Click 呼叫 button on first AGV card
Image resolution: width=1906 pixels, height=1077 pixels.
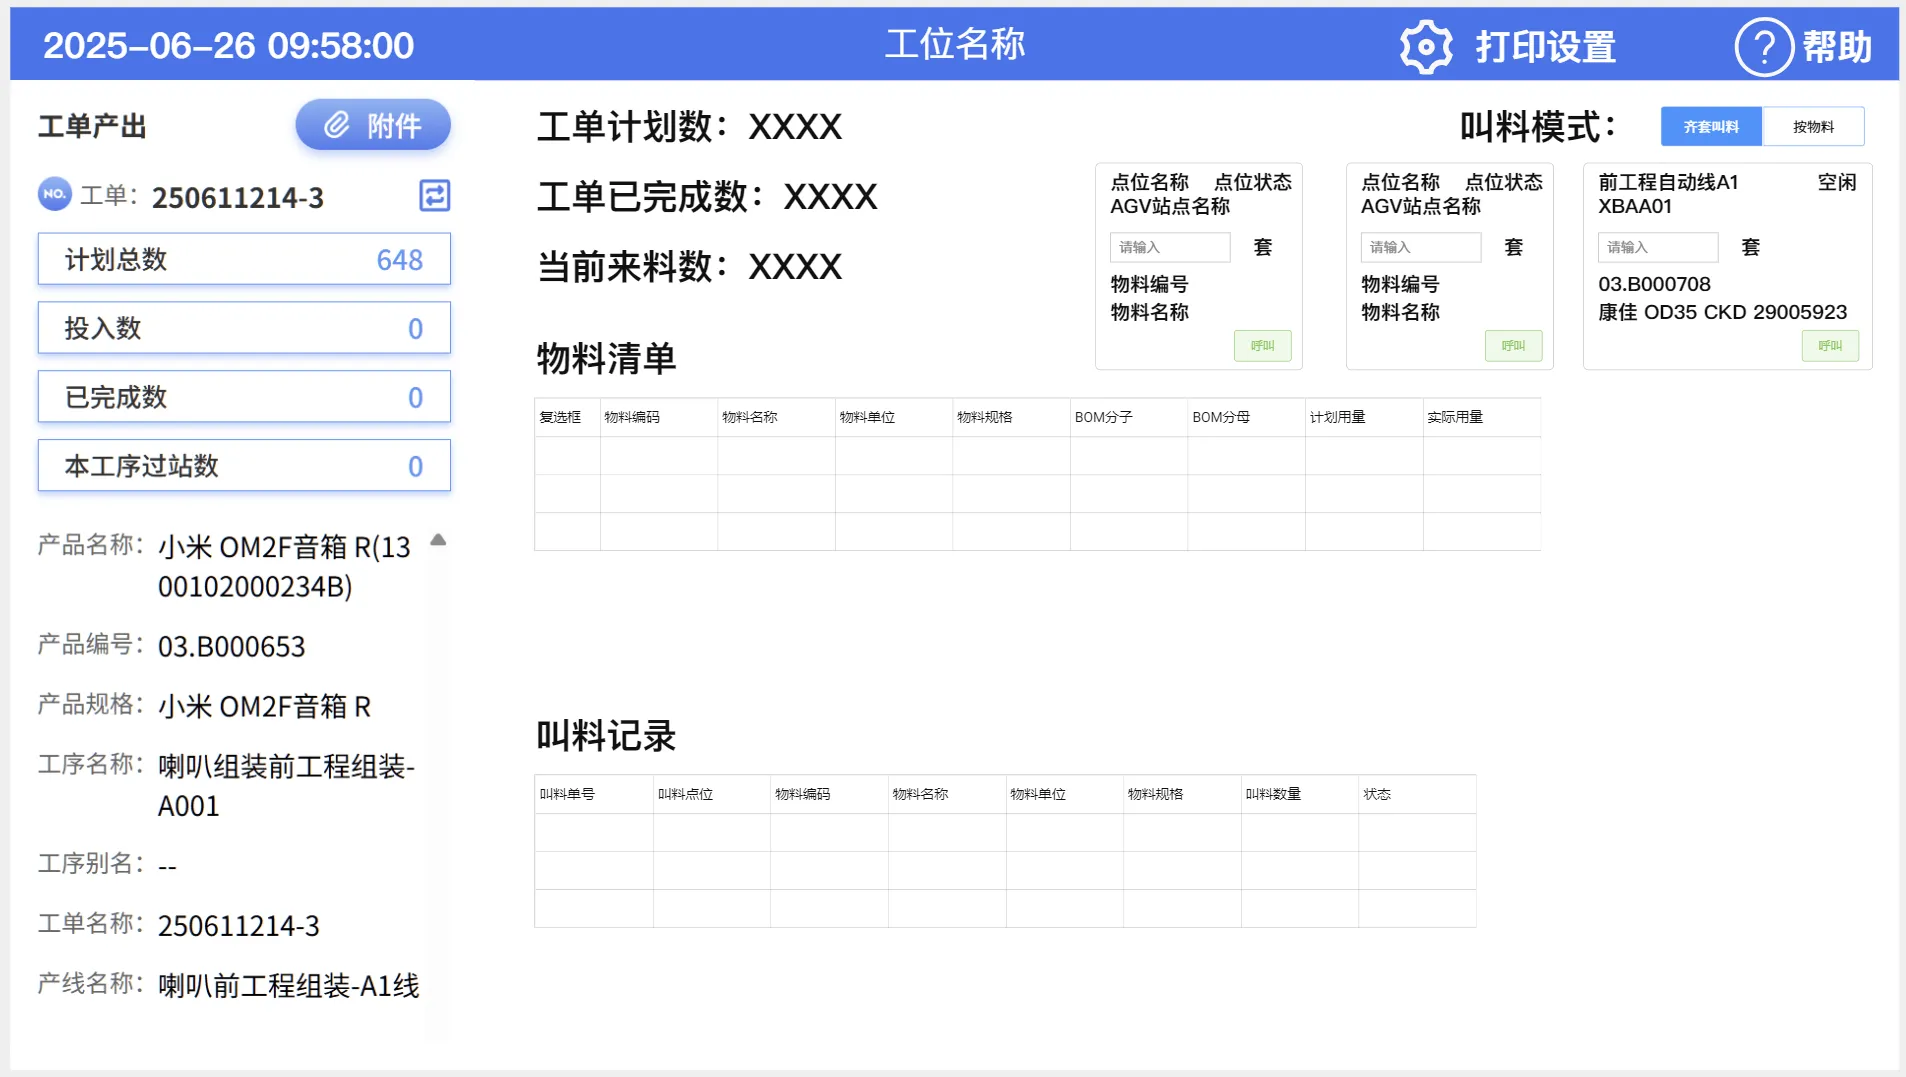point(1262,346)
